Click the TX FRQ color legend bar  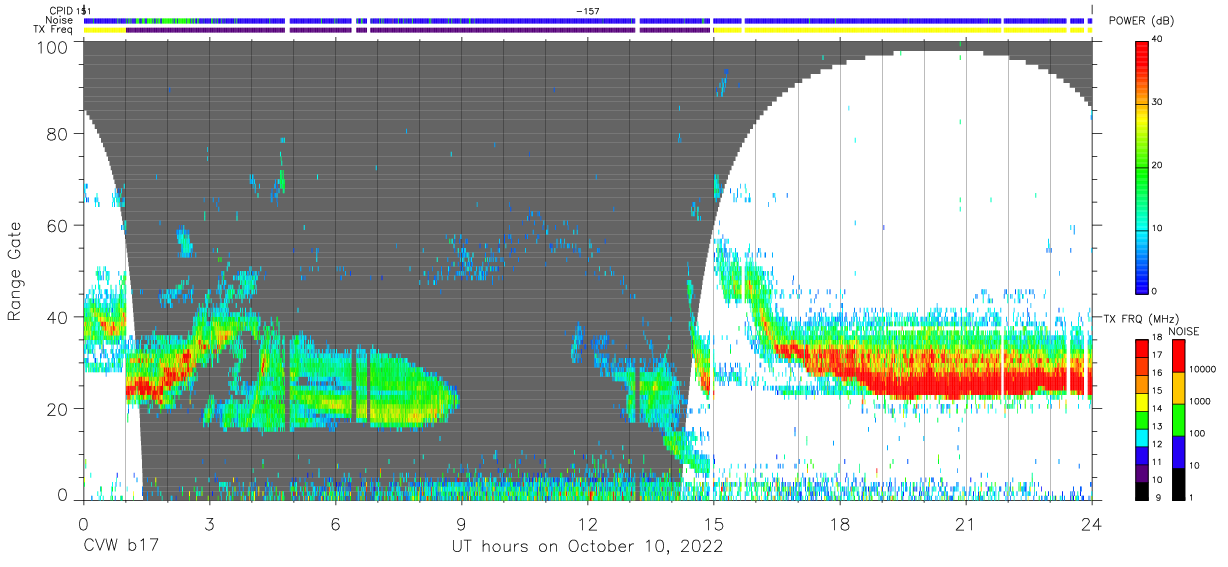point(1140,419)
